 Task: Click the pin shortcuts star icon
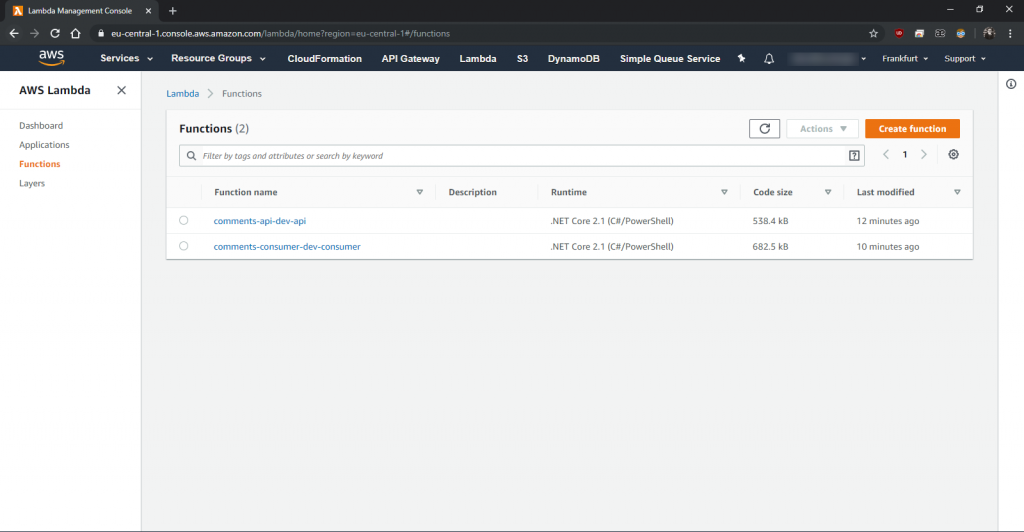741,58
